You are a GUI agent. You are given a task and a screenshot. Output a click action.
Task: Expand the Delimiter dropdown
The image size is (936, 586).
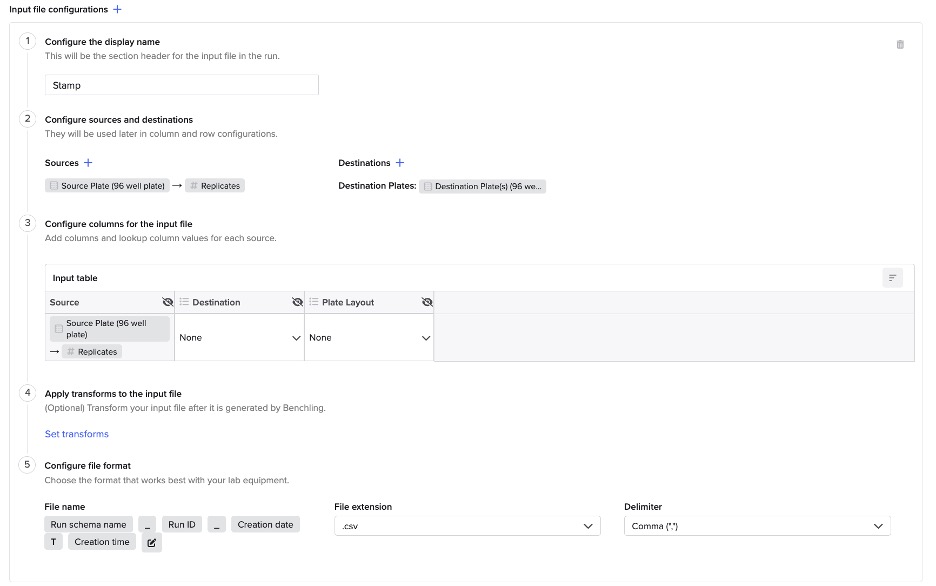(756, 526)
